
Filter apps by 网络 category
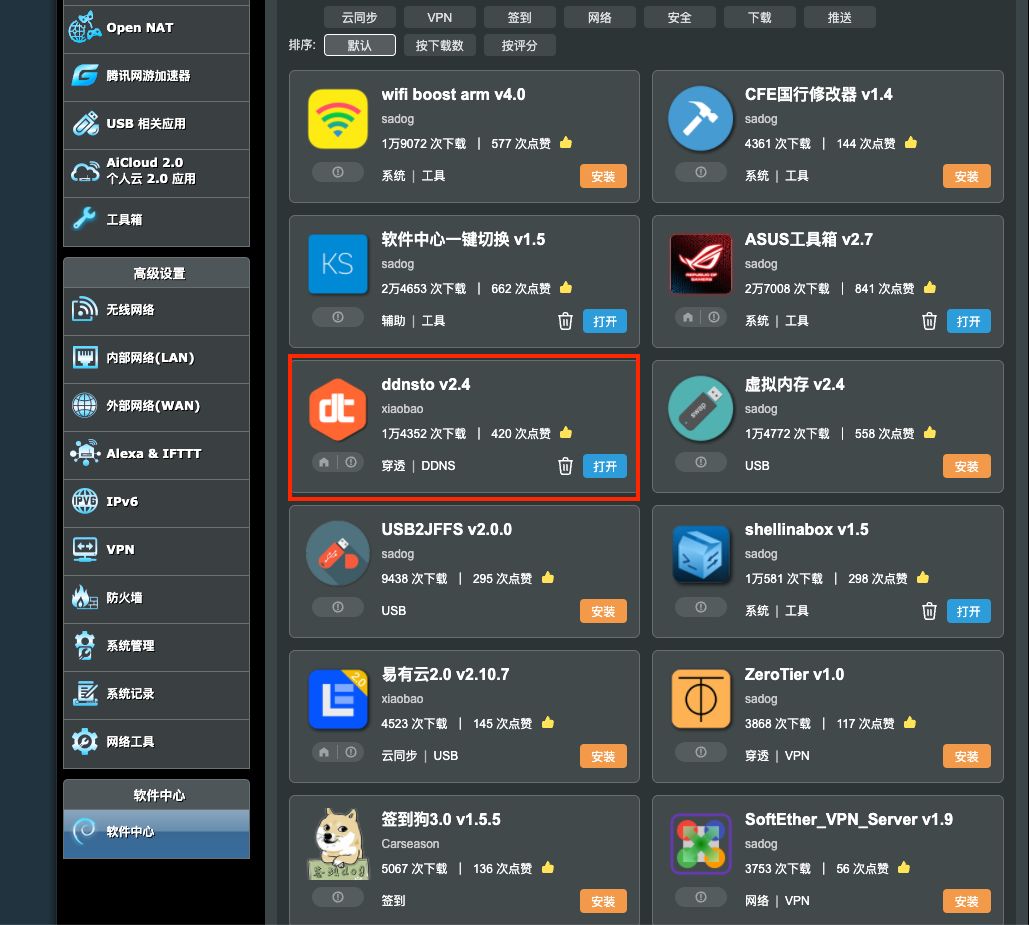point(600,18)
